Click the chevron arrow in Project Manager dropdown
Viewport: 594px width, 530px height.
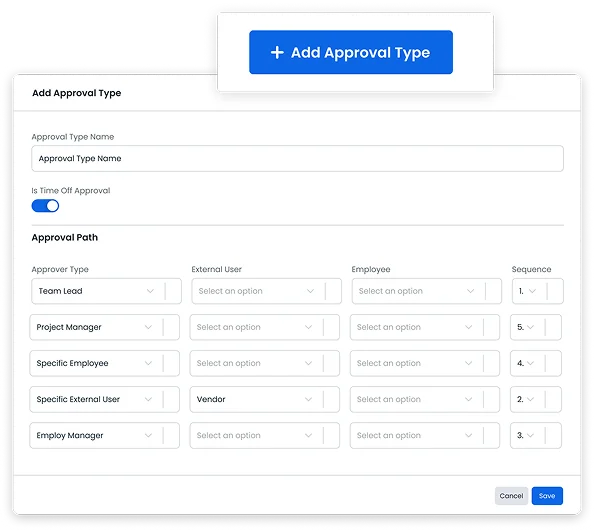(x=148, y=327)
